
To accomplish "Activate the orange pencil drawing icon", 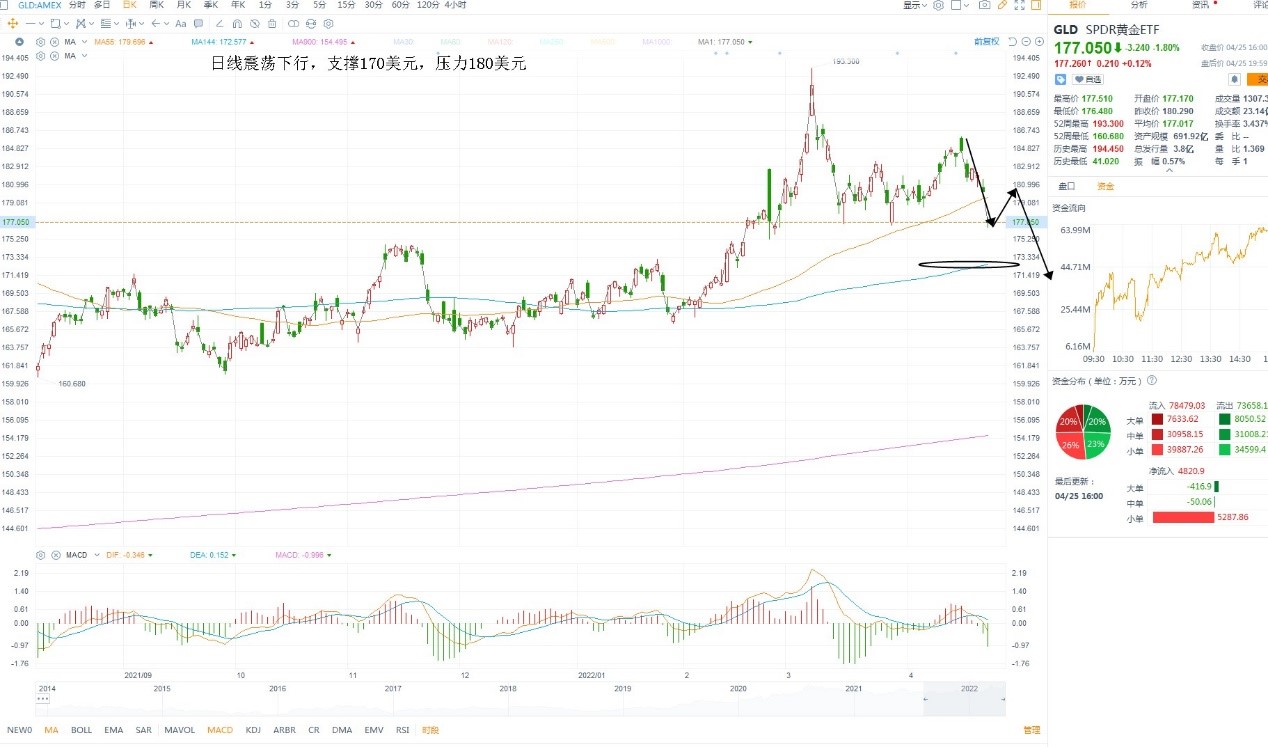I will (1002, 5).
